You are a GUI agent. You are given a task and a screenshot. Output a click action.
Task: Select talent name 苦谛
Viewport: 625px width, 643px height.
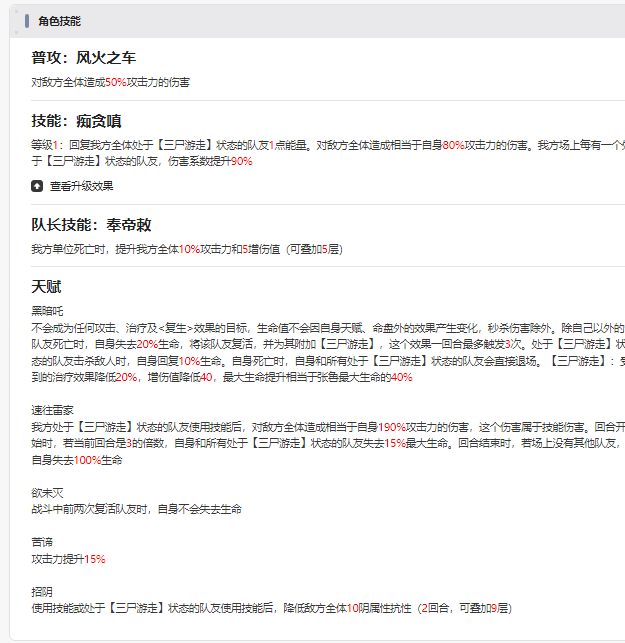click(x=42, y=543)
